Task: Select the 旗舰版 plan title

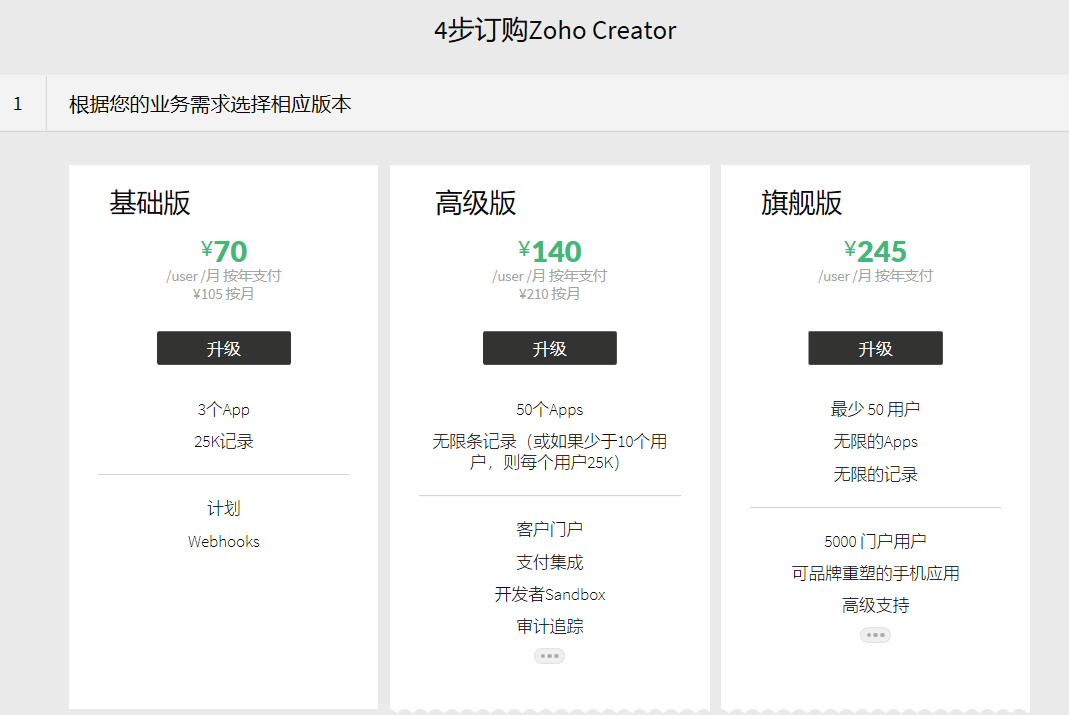Action: point(801,203)
